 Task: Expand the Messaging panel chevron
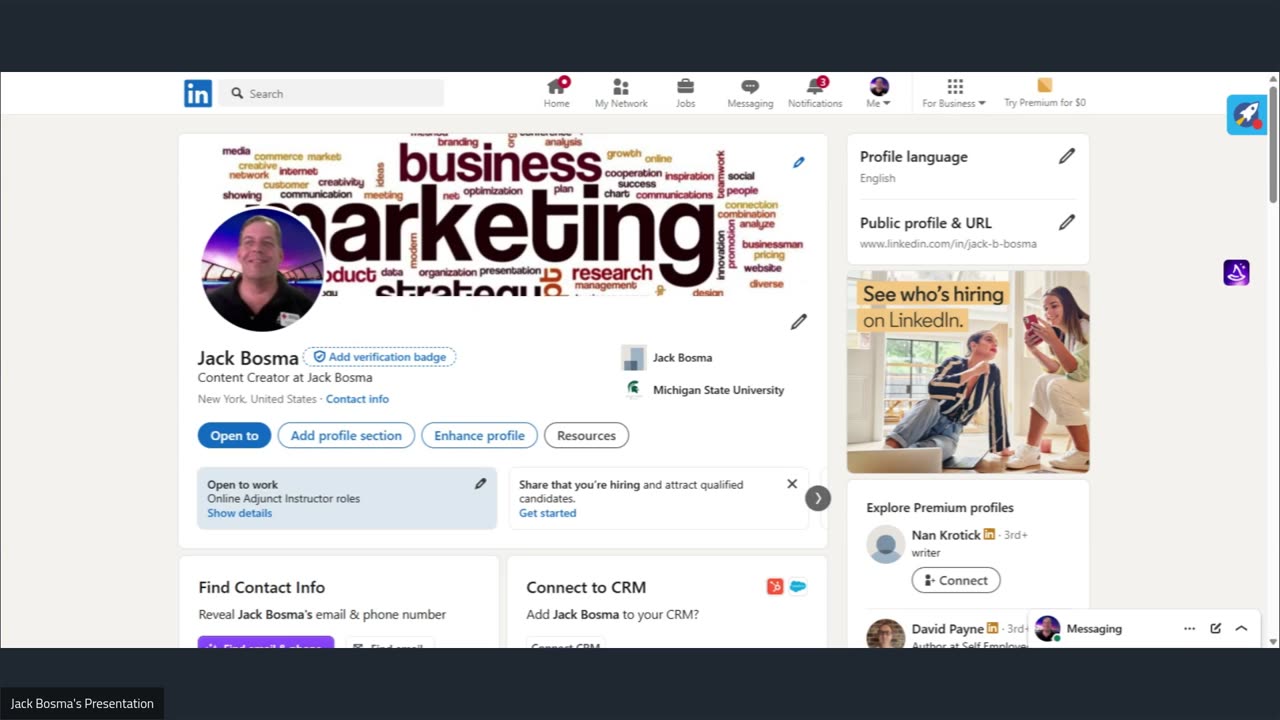click(1241, 629)
